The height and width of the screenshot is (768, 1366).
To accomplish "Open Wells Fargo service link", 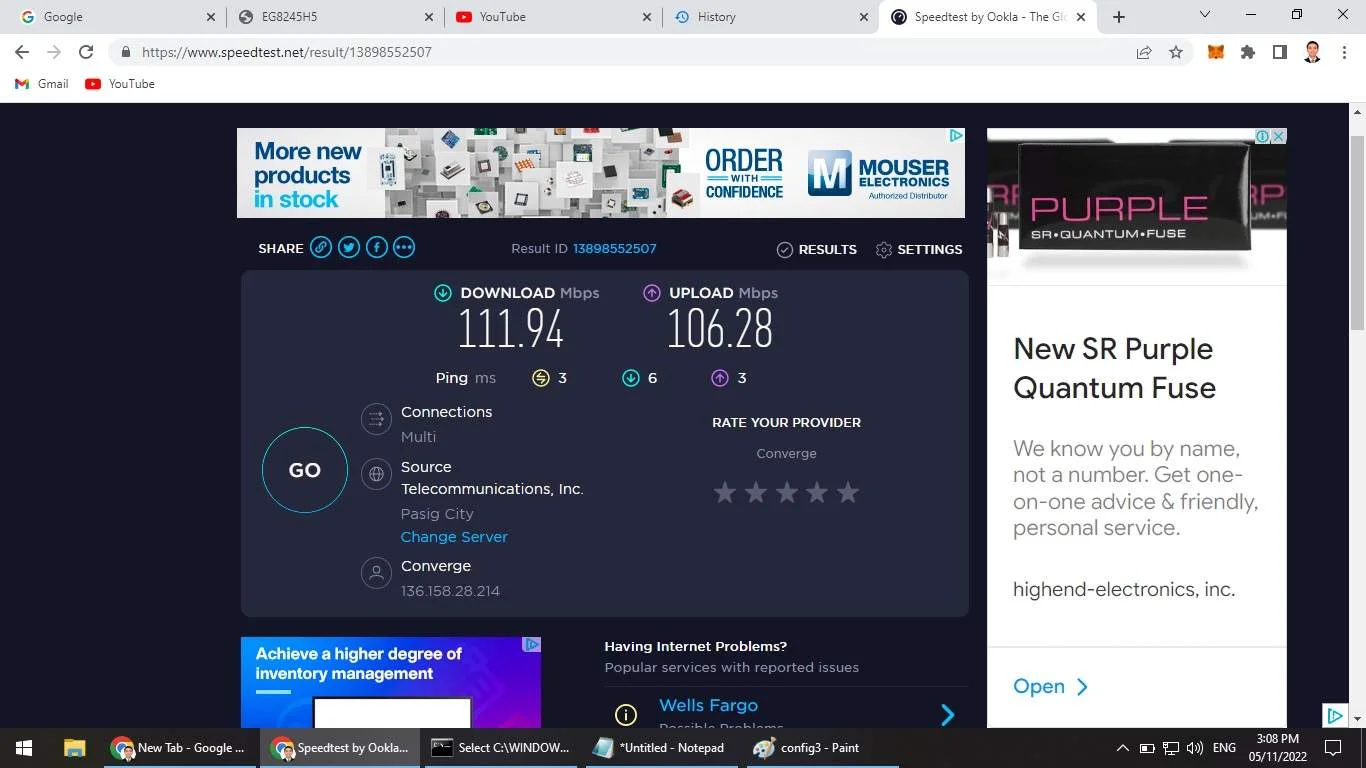I will coord(708,705).
